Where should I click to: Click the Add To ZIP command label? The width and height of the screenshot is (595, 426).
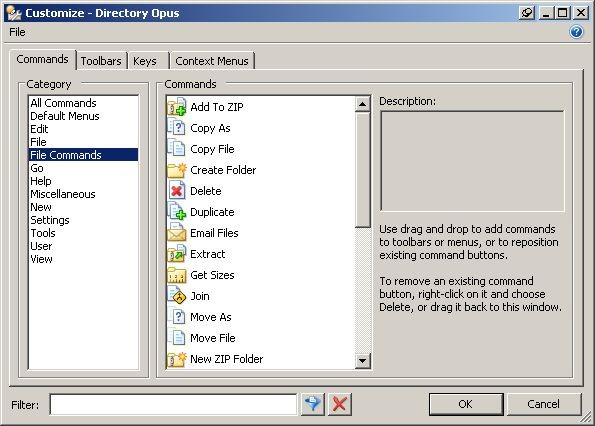point(217,107)
